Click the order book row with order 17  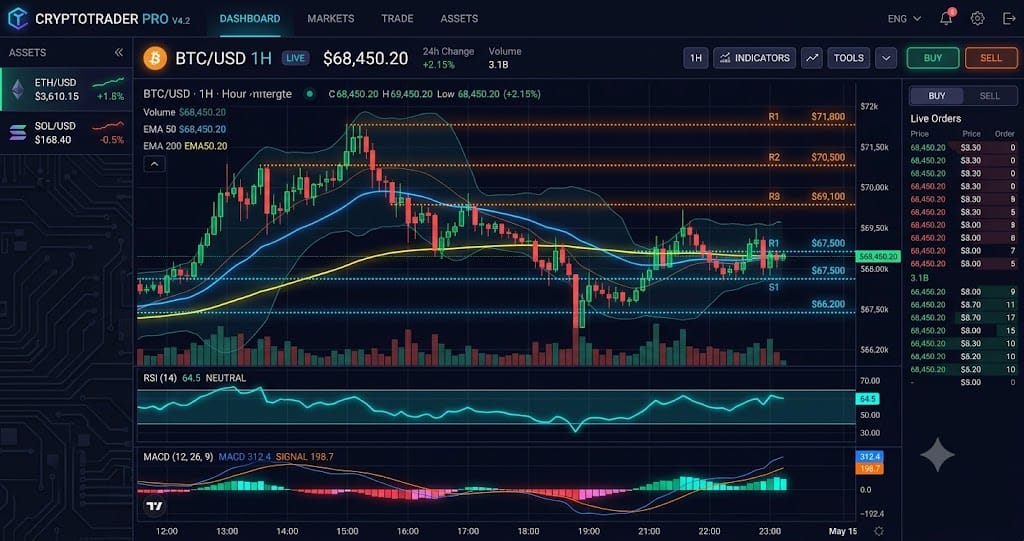(963, 318)
